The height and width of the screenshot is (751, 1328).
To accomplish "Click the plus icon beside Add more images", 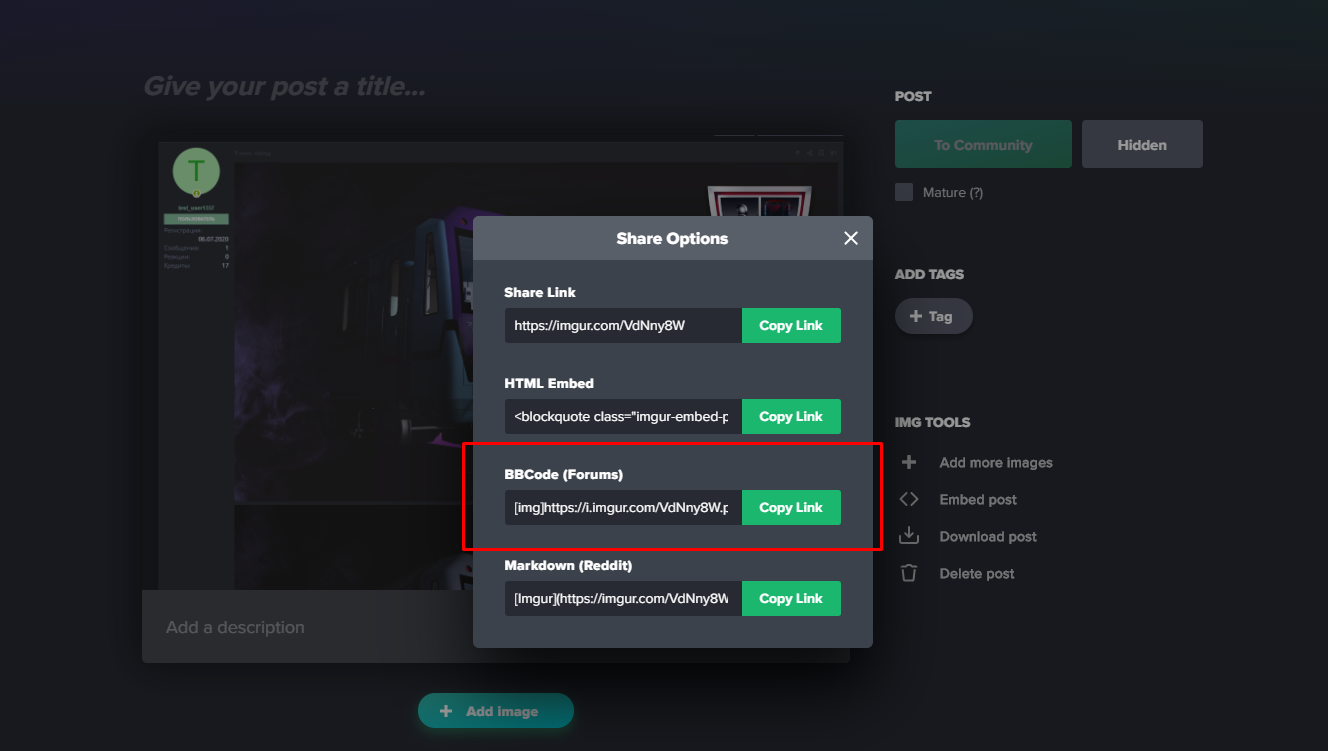I will point(909,462).
